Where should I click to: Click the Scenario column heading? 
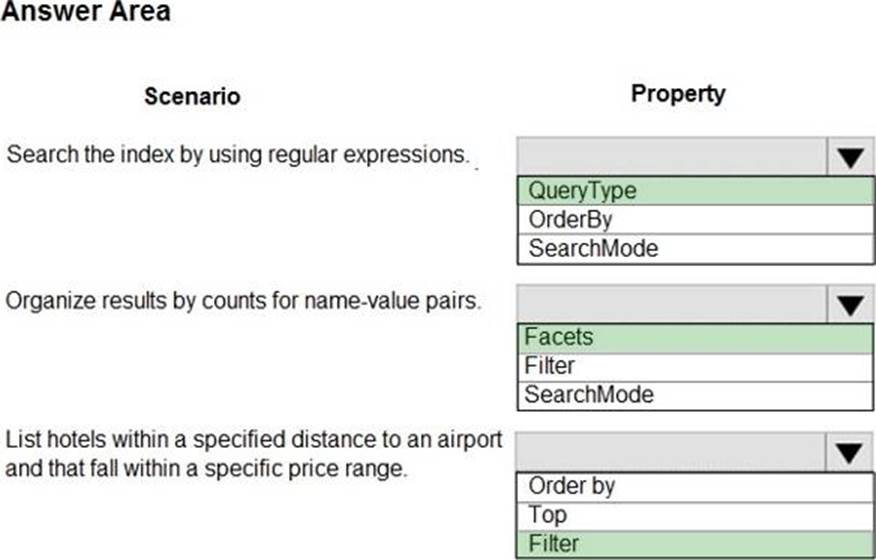coord(192,97)
